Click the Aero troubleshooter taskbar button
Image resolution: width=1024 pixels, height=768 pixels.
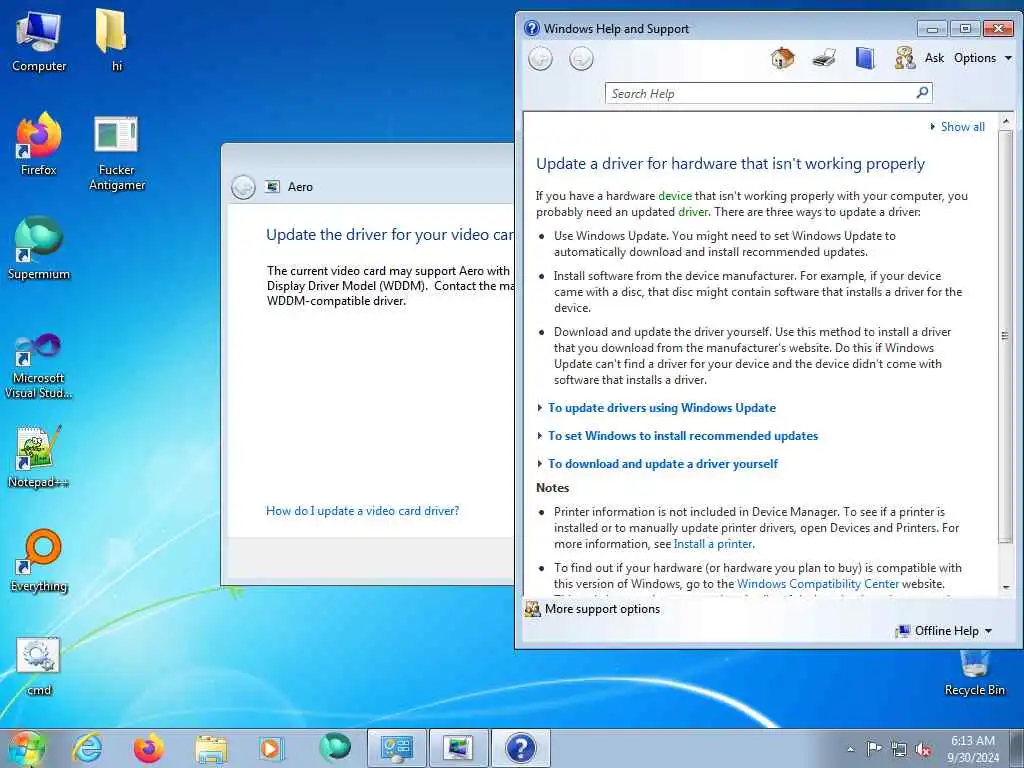pos(458,748)
